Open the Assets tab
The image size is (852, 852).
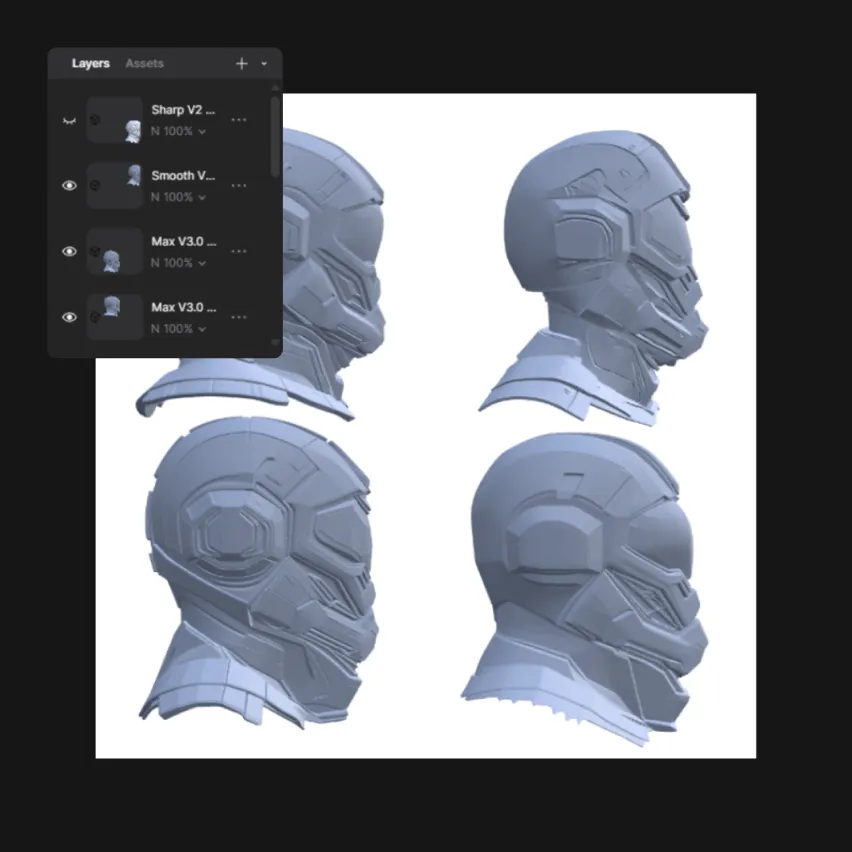click(x=144, y=64)
